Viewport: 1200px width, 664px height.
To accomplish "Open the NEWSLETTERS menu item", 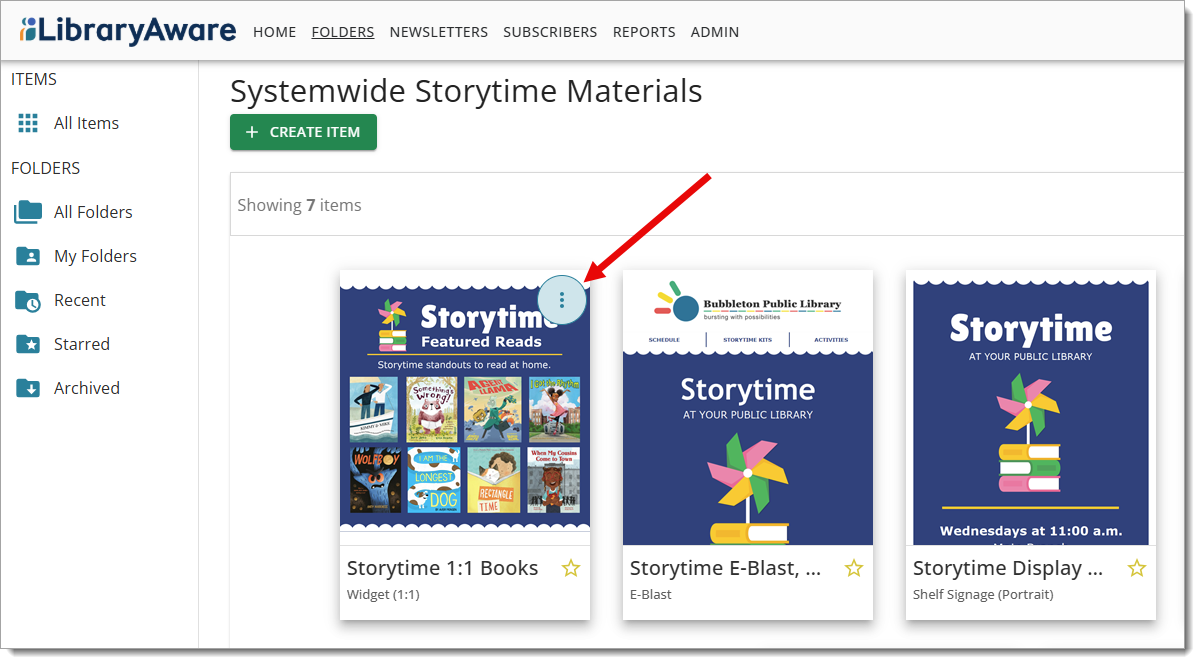I will [439, 32].
